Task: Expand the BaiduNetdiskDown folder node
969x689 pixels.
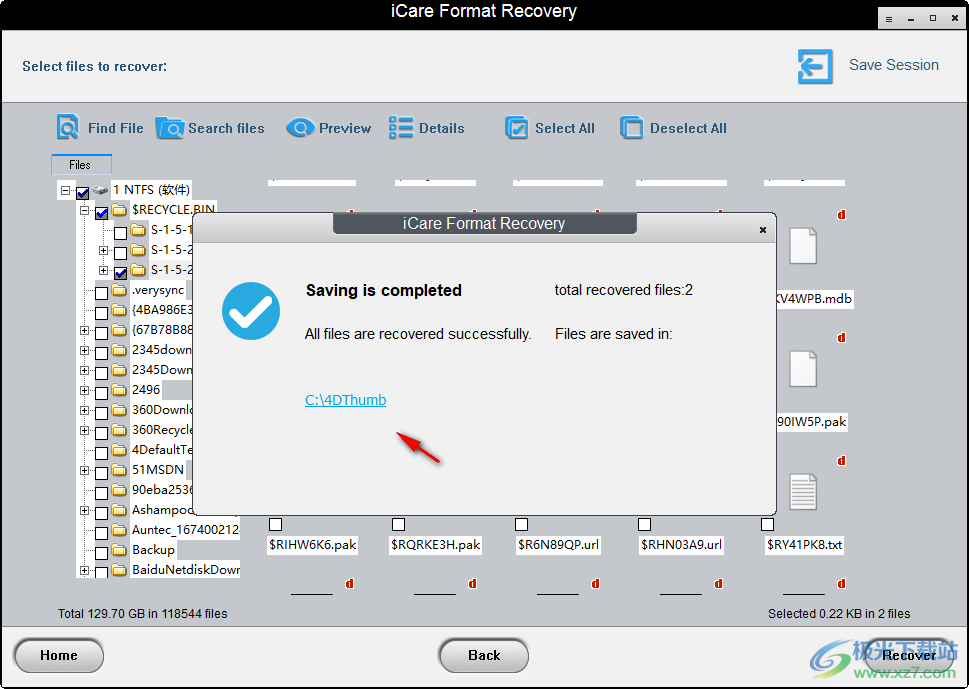Action: click(x=85, y=570)
